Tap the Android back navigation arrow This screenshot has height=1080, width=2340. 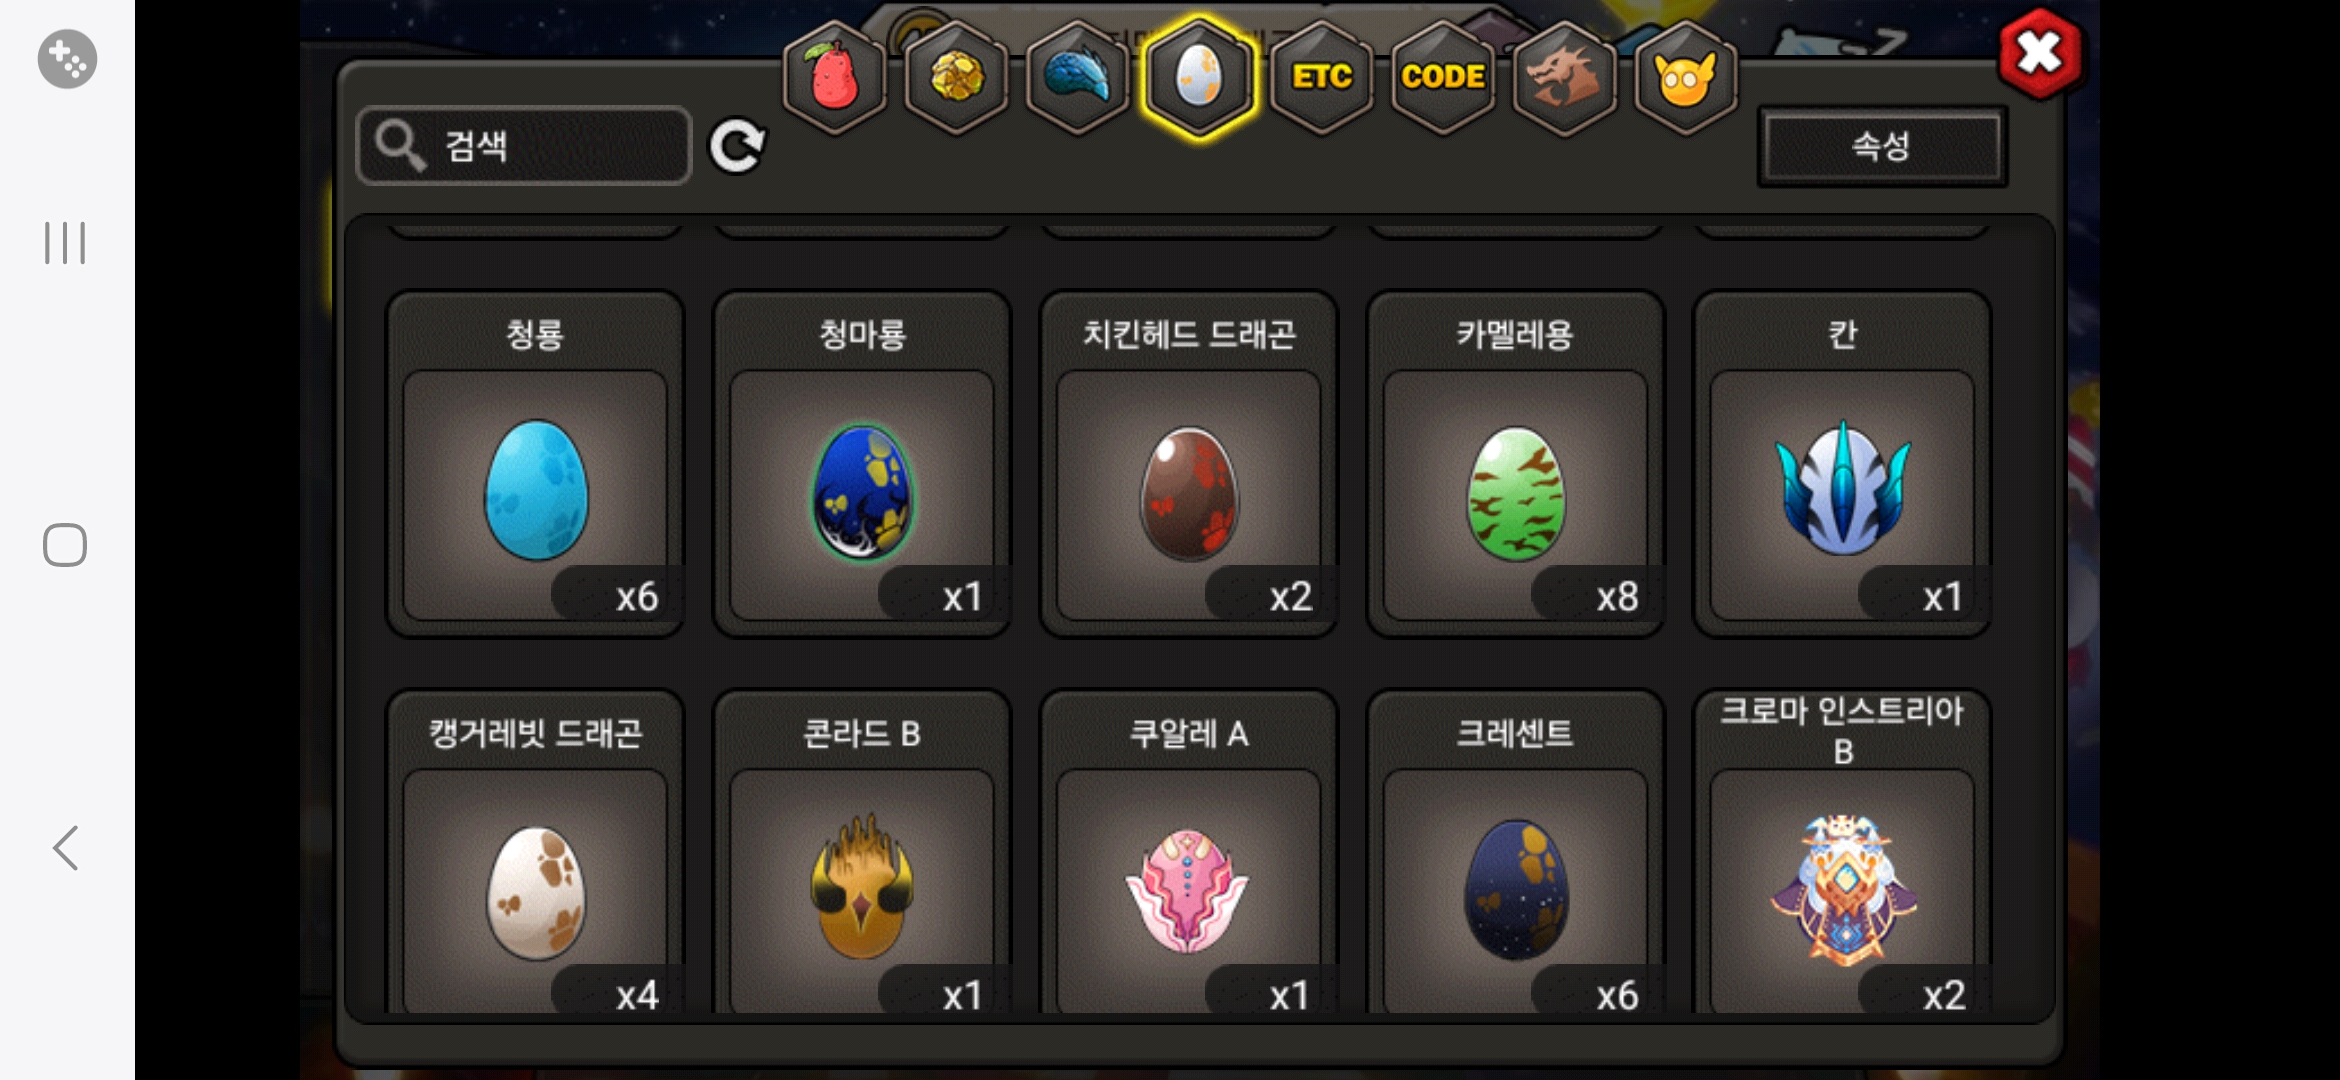tap(65, 848)
